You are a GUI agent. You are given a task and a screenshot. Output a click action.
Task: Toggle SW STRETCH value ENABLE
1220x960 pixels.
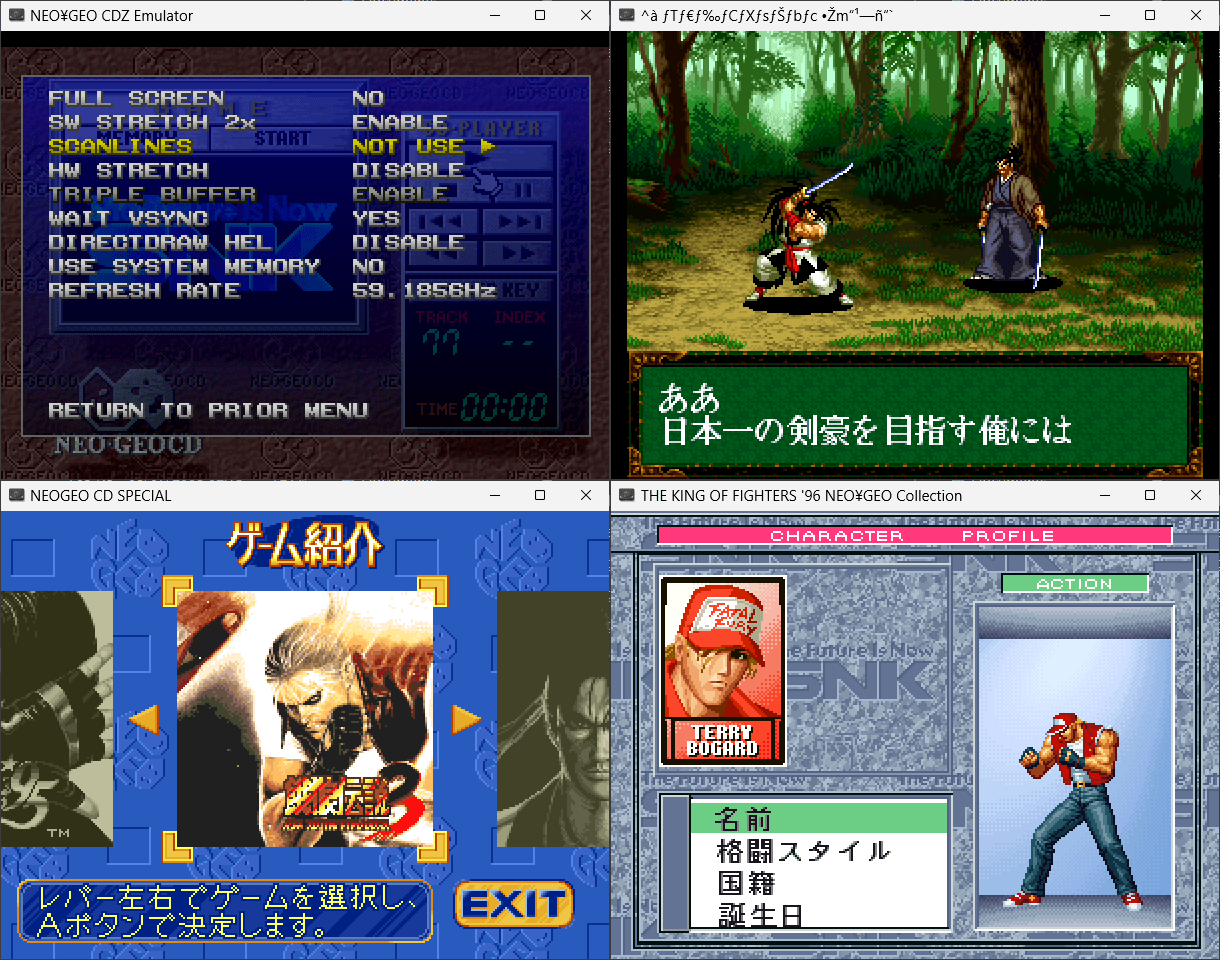[x=400, y=122]
